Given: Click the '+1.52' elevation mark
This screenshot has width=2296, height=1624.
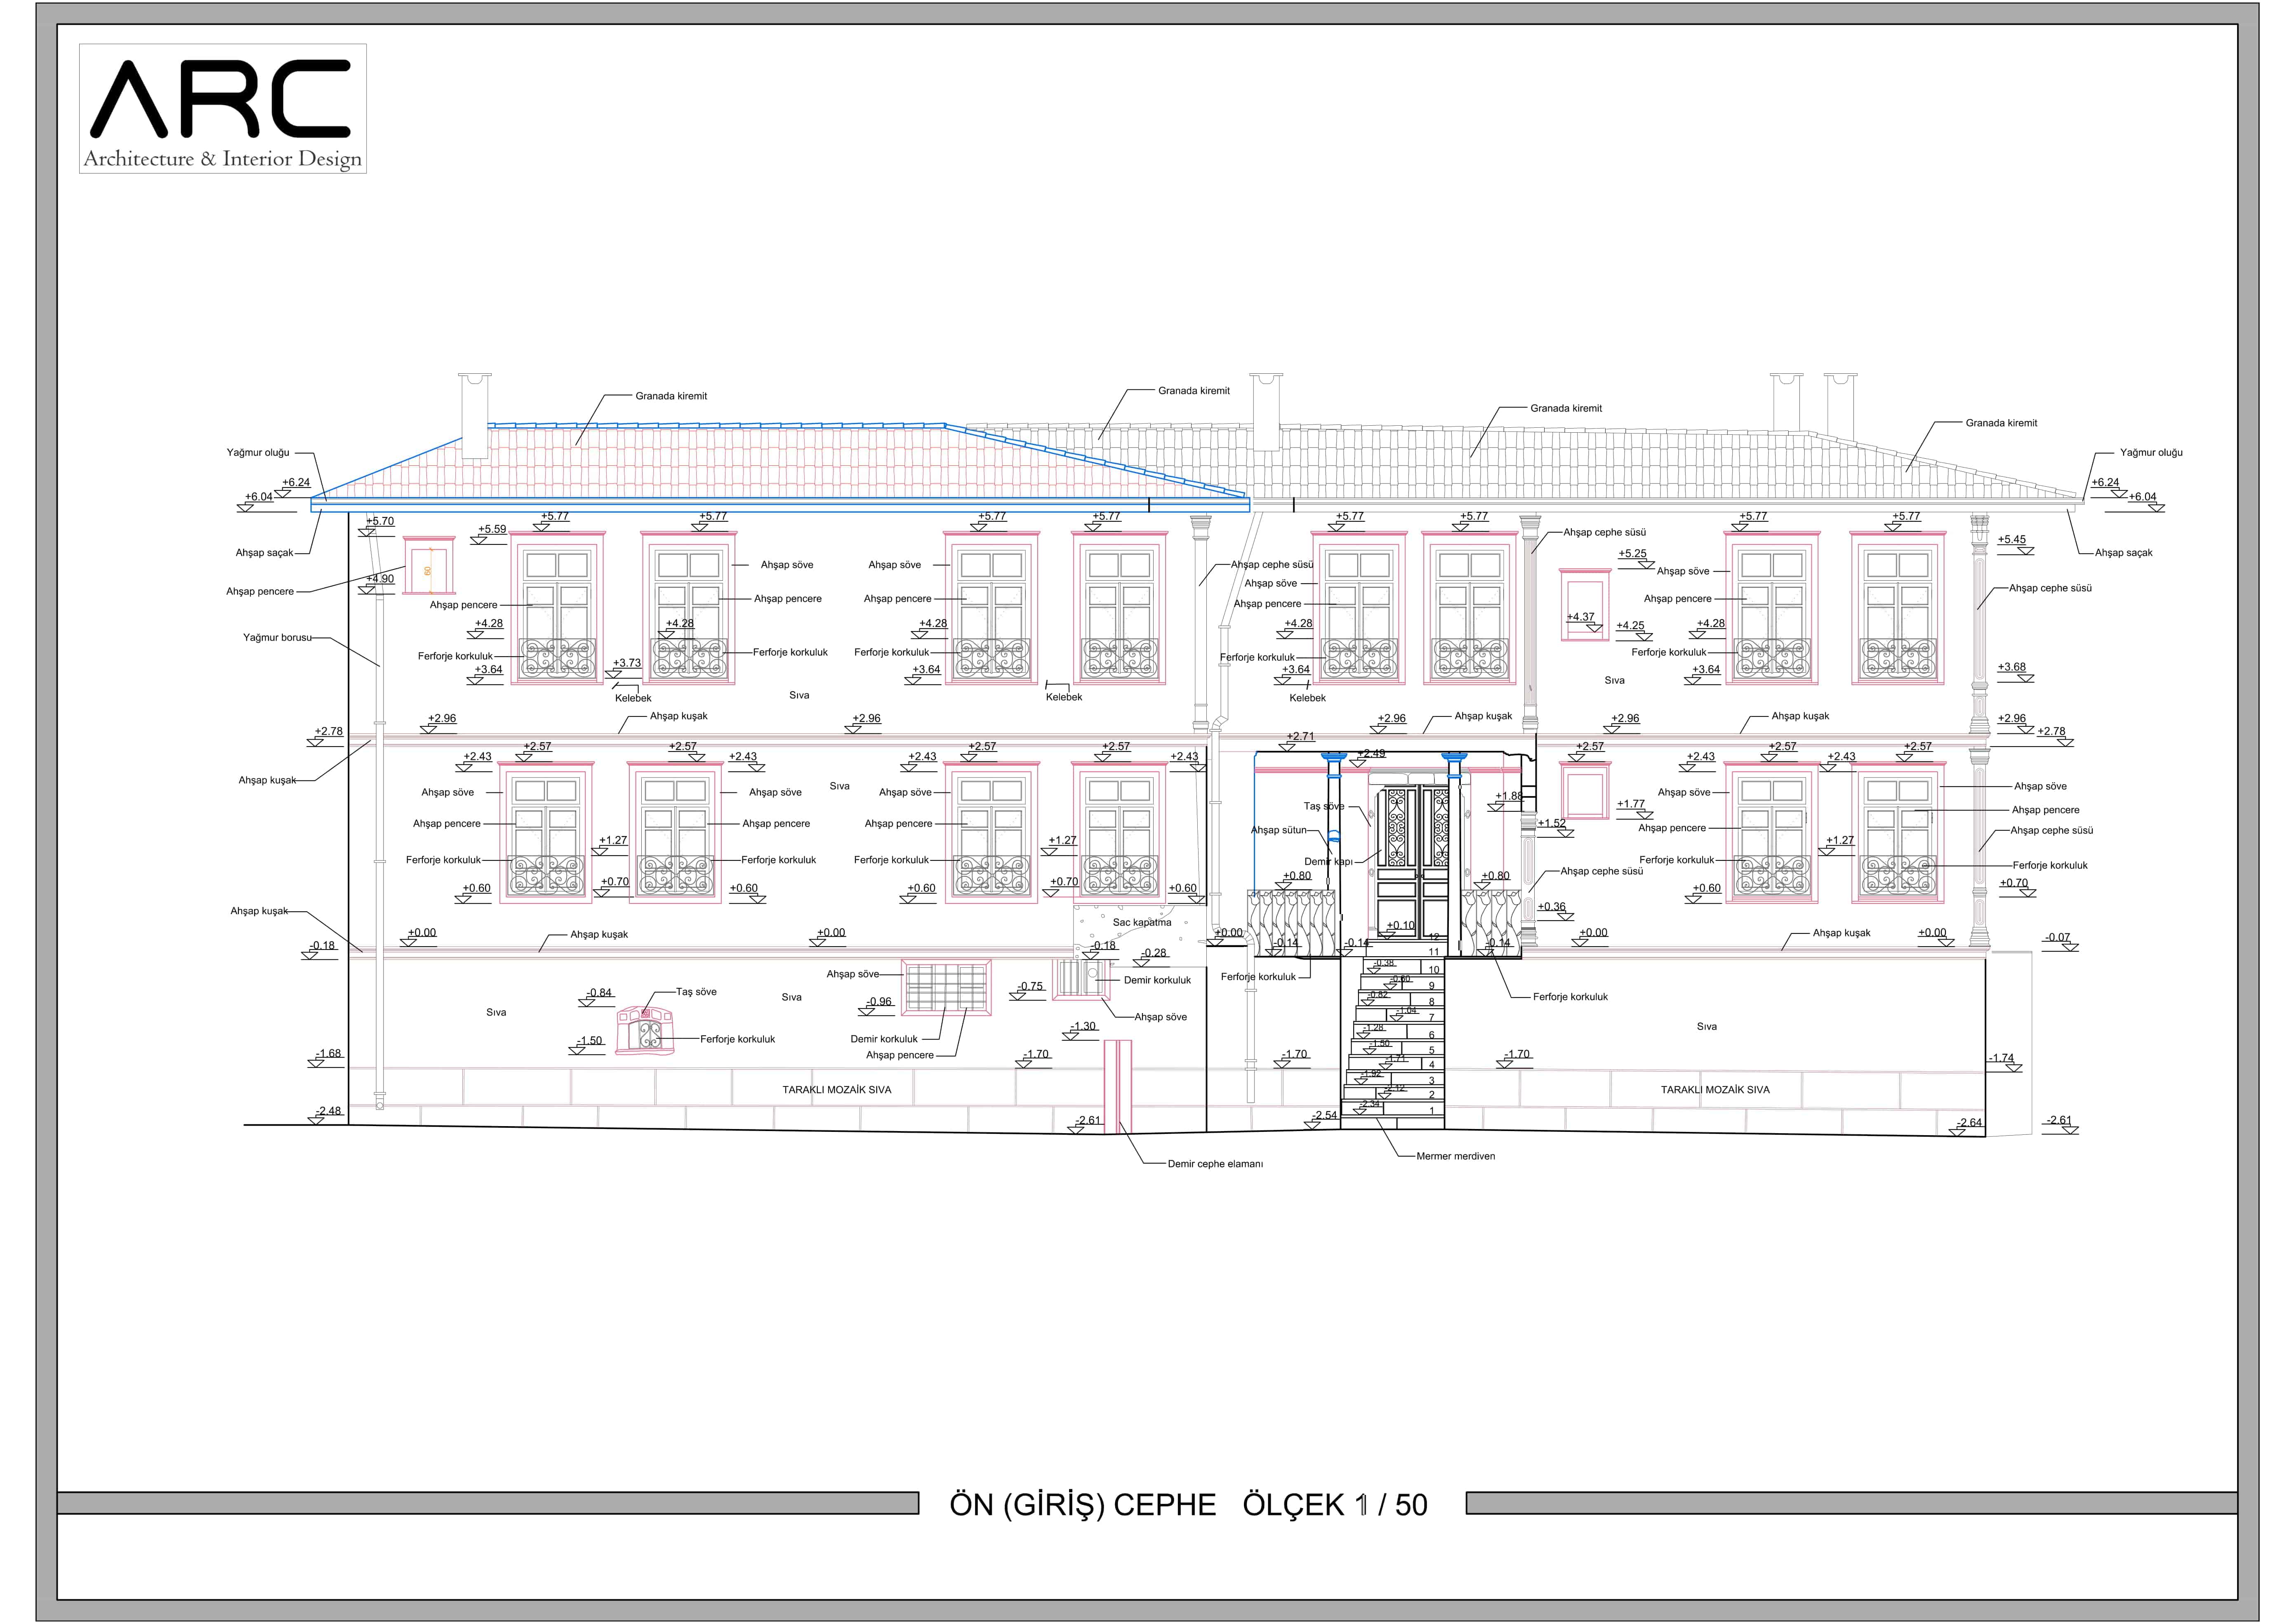Looking at the screenshot, I should click(x=1552, y=823).
